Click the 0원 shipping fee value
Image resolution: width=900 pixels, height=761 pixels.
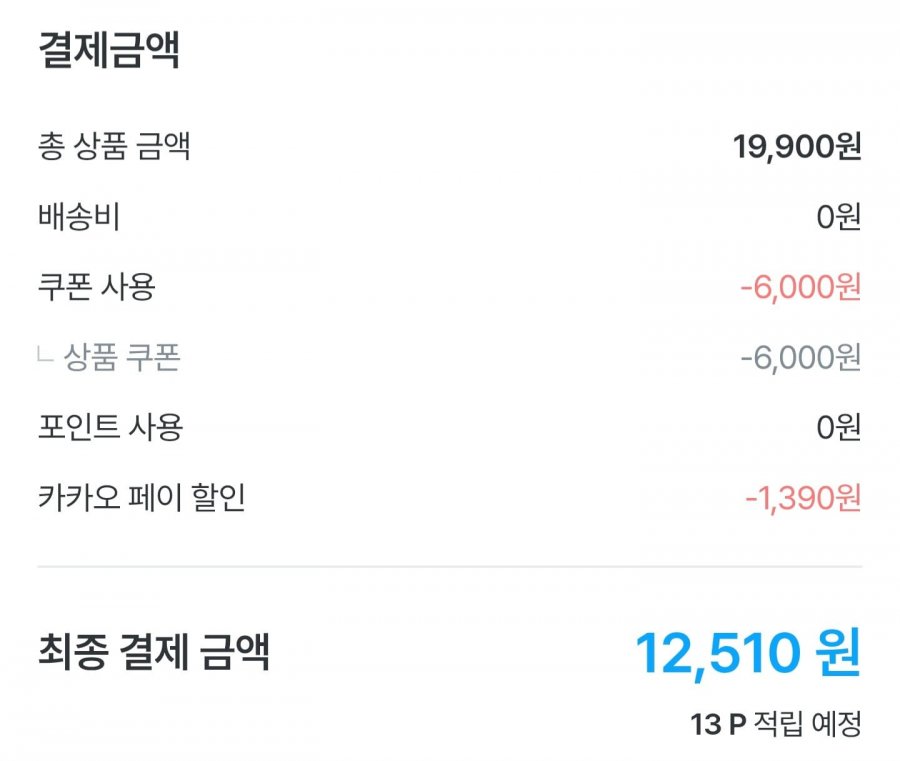coord(839,217)
